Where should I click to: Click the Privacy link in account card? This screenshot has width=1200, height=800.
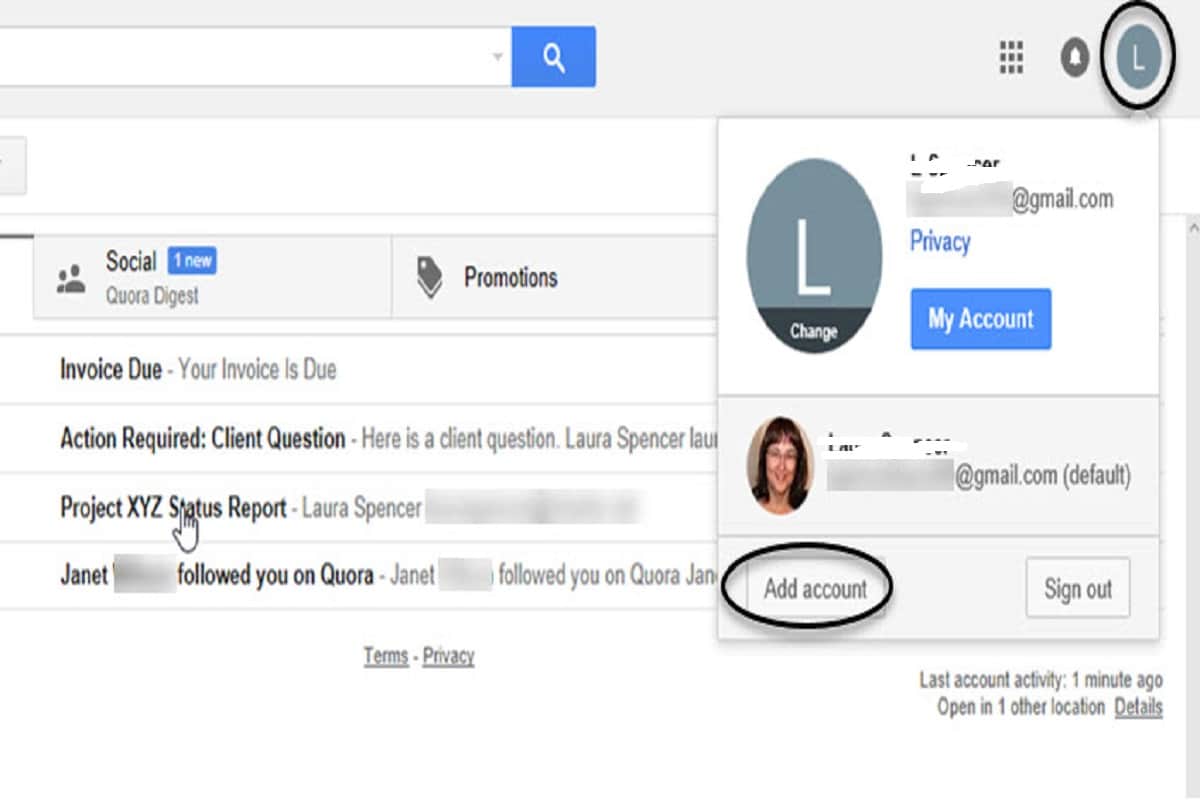(x=938, y=241)
